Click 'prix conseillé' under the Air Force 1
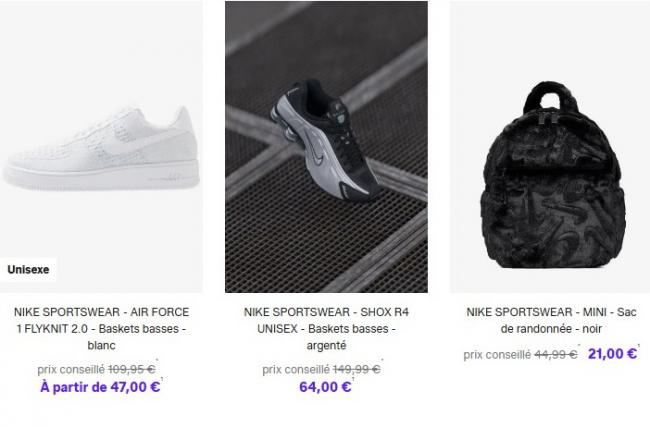Screen dimensions: 650x427 click(x=71, y=369)
